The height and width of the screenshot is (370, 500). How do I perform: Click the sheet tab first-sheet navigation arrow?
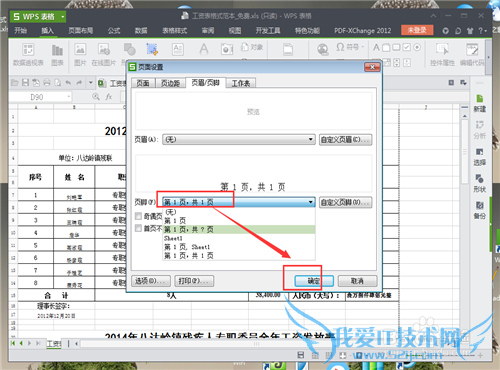[x=13, y=343]
